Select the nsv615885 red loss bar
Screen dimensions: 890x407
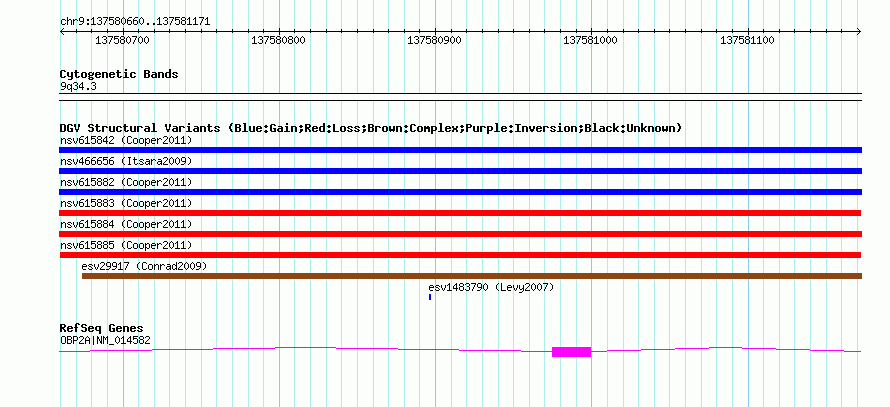click(460, 255)
